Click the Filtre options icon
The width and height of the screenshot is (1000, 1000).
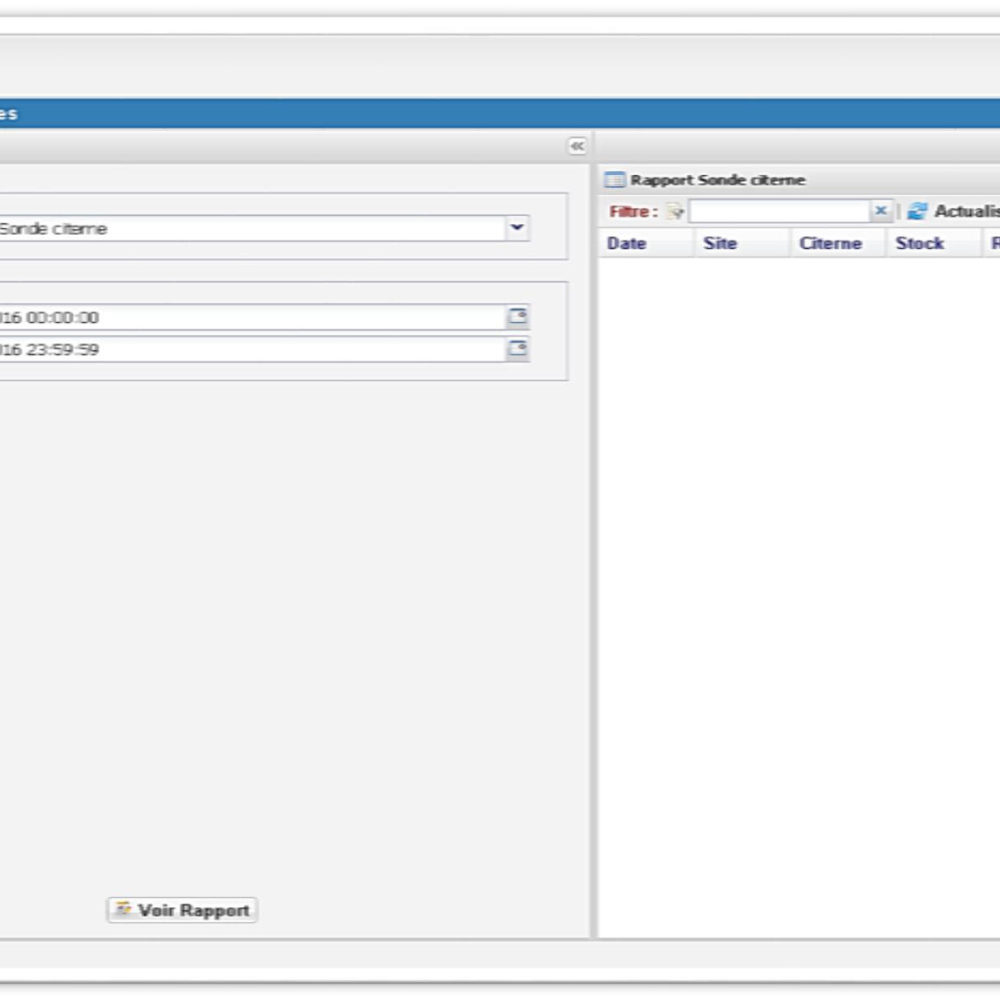[x=674, y=212]
